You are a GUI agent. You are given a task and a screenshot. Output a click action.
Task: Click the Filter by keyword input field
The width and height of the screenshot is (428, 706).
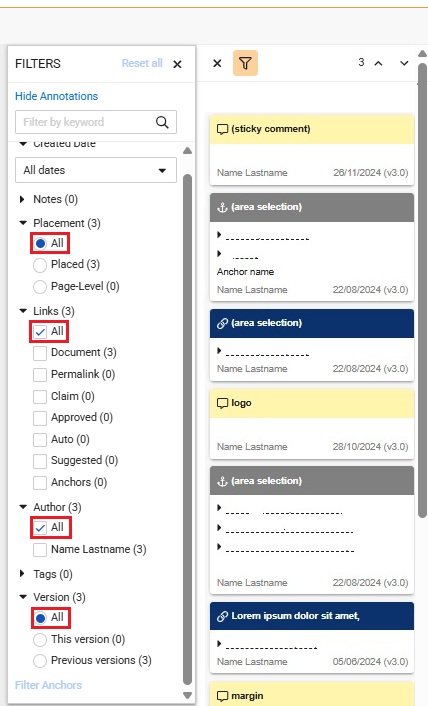(x=85, y=122)
